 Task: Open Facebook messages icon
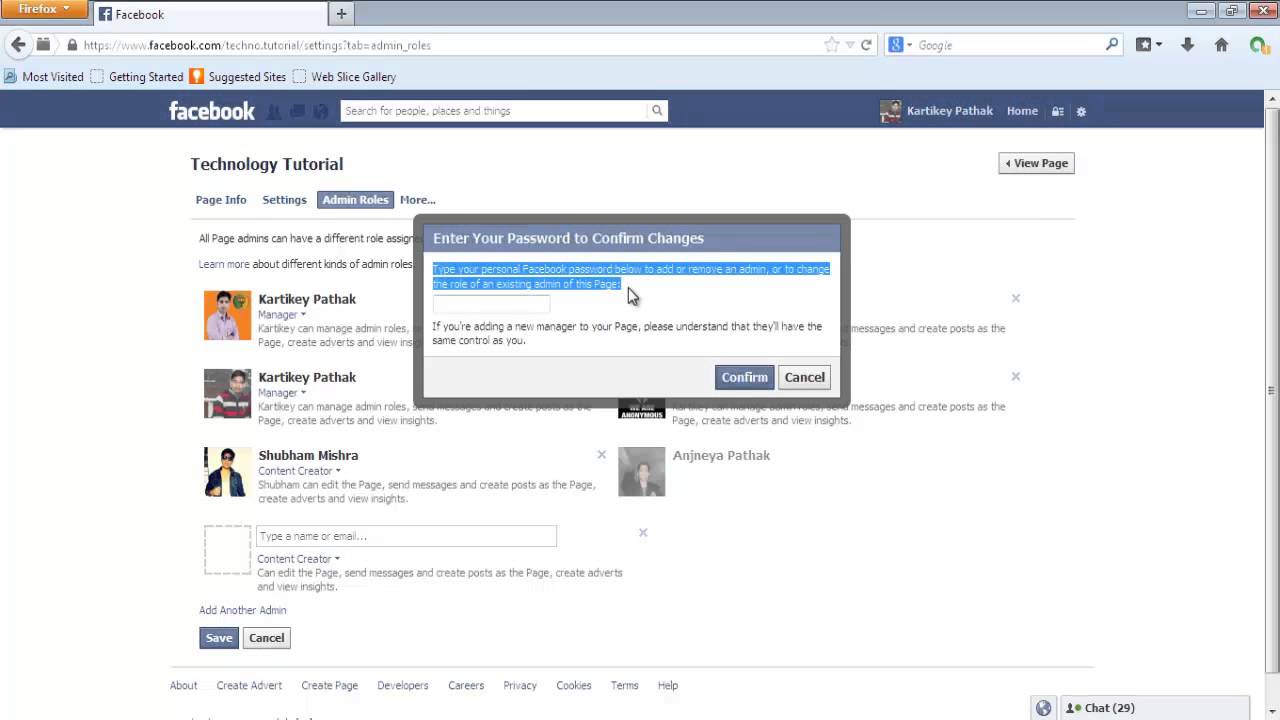point(297,111)
